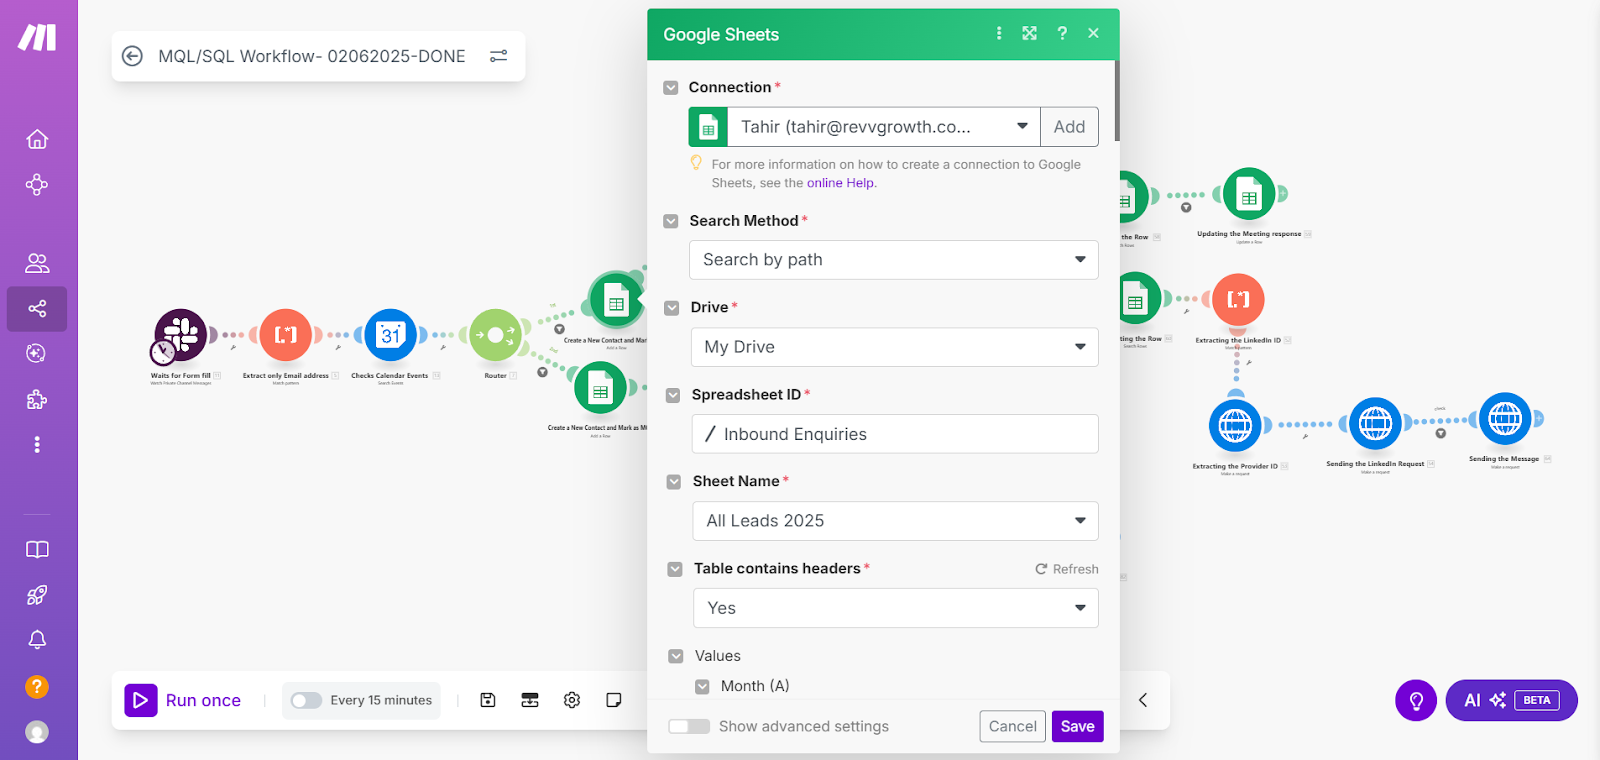Open the orange help question icon
1600x760 pixels.
tap(37, 687)
